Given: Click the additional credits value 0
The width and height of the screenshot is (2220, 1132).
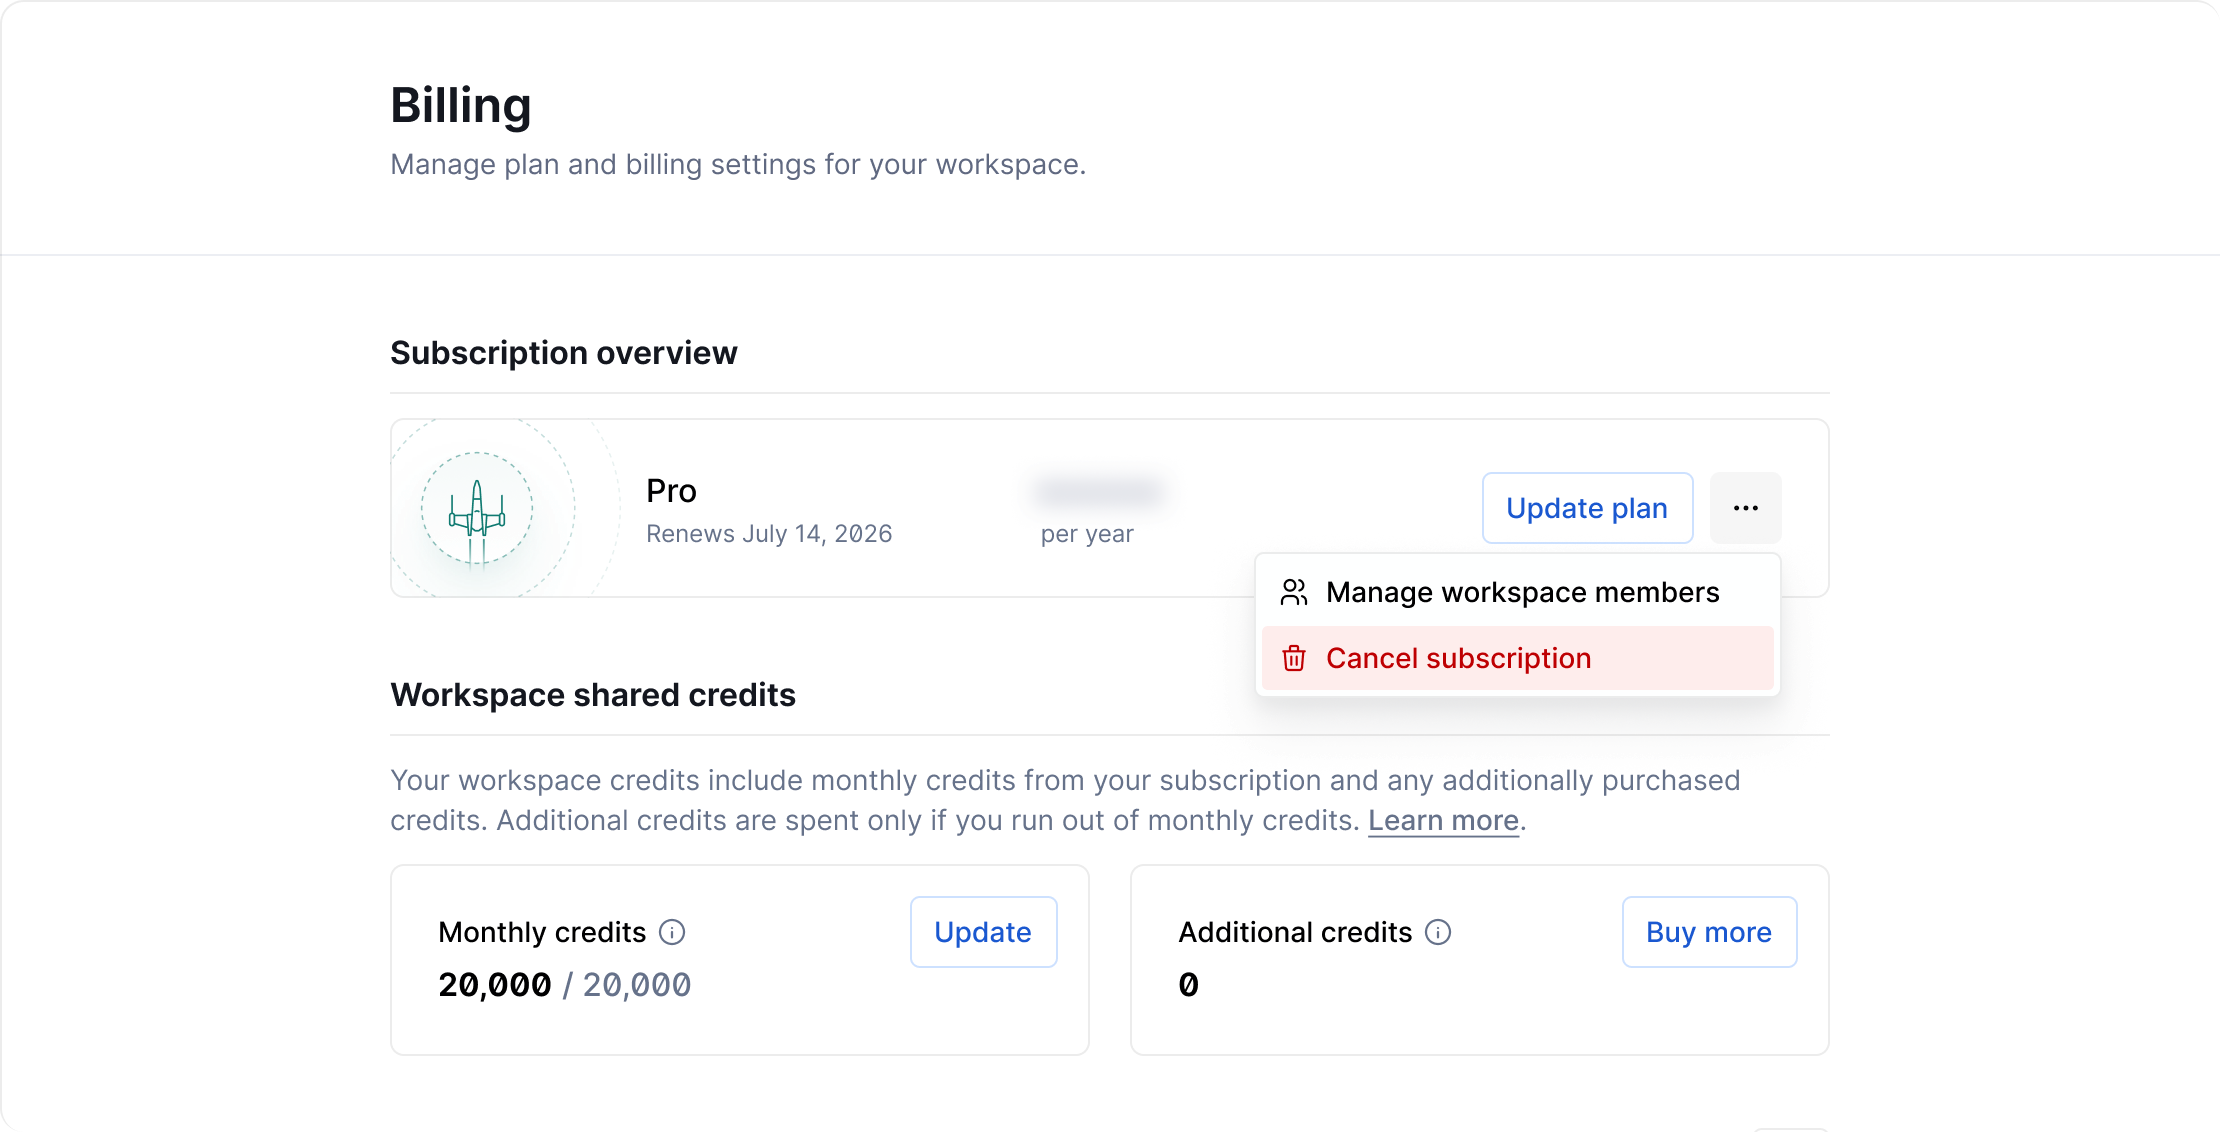Looking at the screenshot, I should pos(1188,985).
